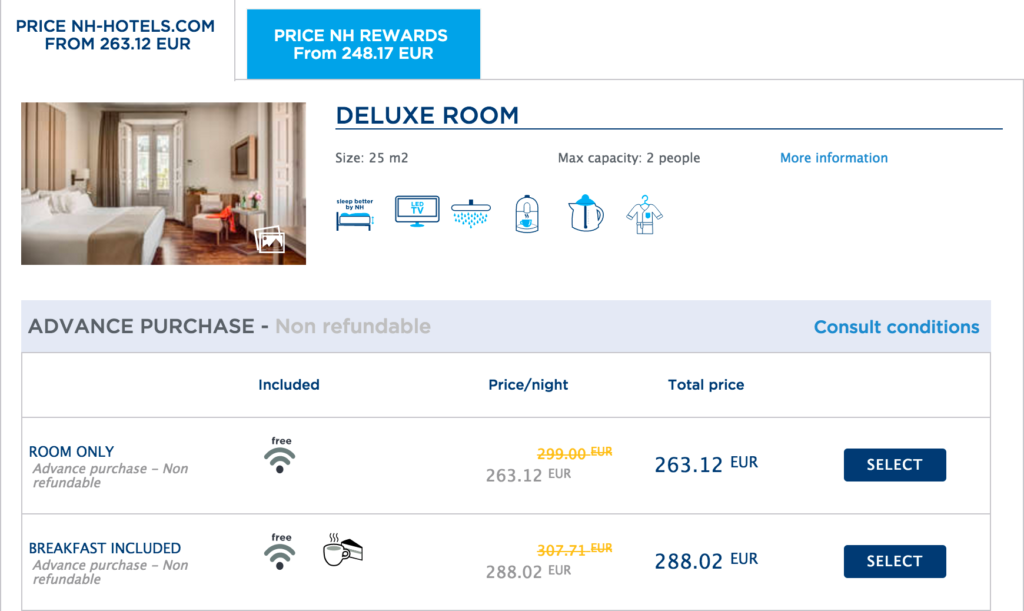Click free WiFi icon in Breakfast Included row
Image resolution: width=1024 pixels, height=611 pixels.
(x=280, y=551)
